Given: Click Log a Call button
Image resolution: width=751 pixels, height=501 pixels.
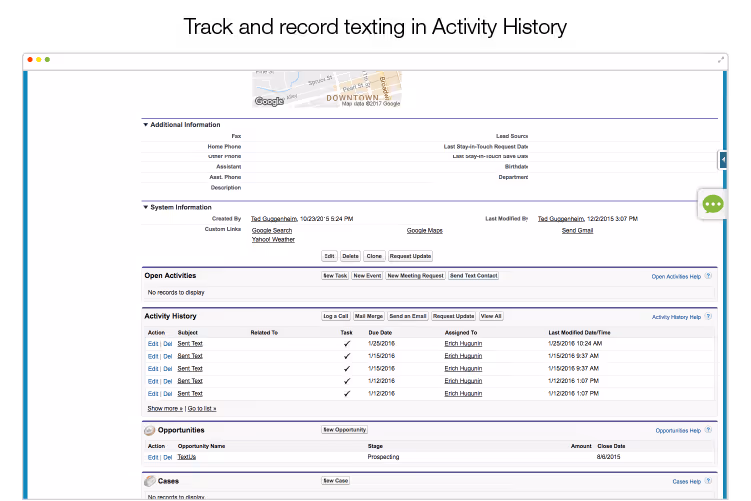Looking at the screenshot, I should pyautogui.click(x=335, y=316).
